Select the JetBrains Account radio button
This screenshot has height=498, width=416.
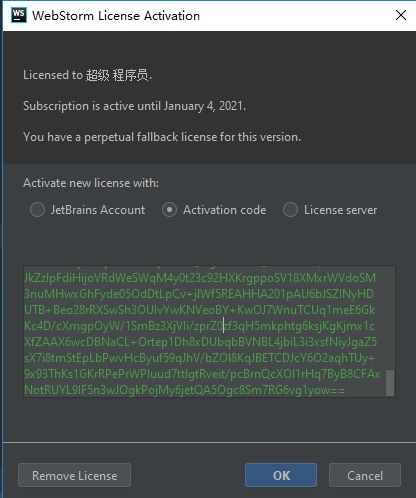pyautogui.click(x=37, y=210)
